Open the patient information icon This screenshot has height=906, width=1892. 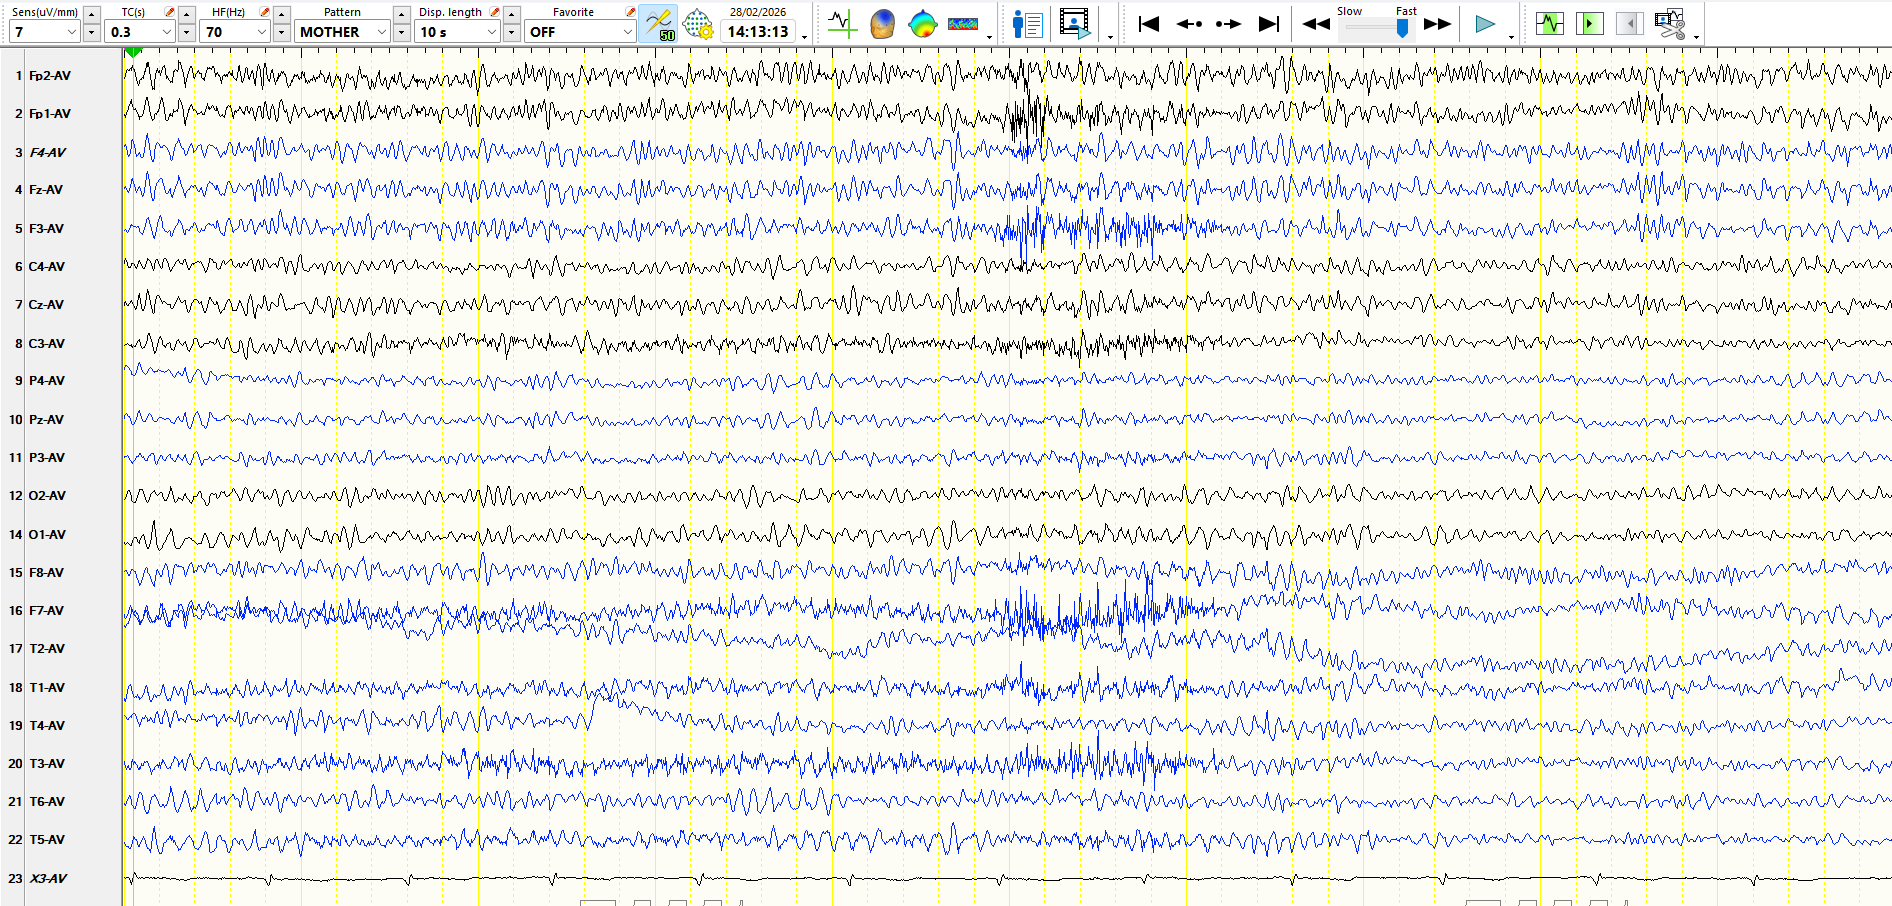click(1027, 23)
